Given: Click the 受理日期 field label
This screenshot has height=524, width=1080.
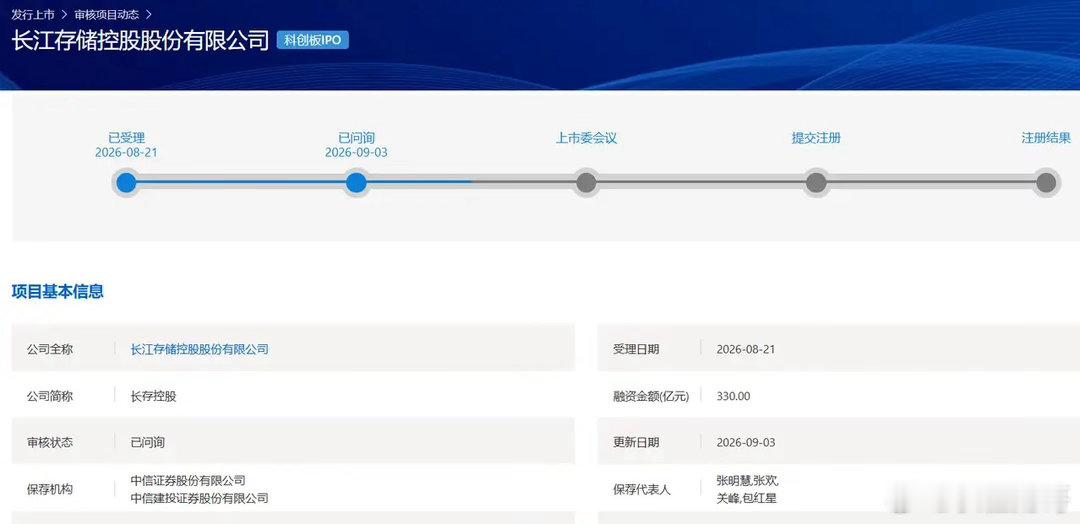Looking at the screenshot, I should point(636,349).
